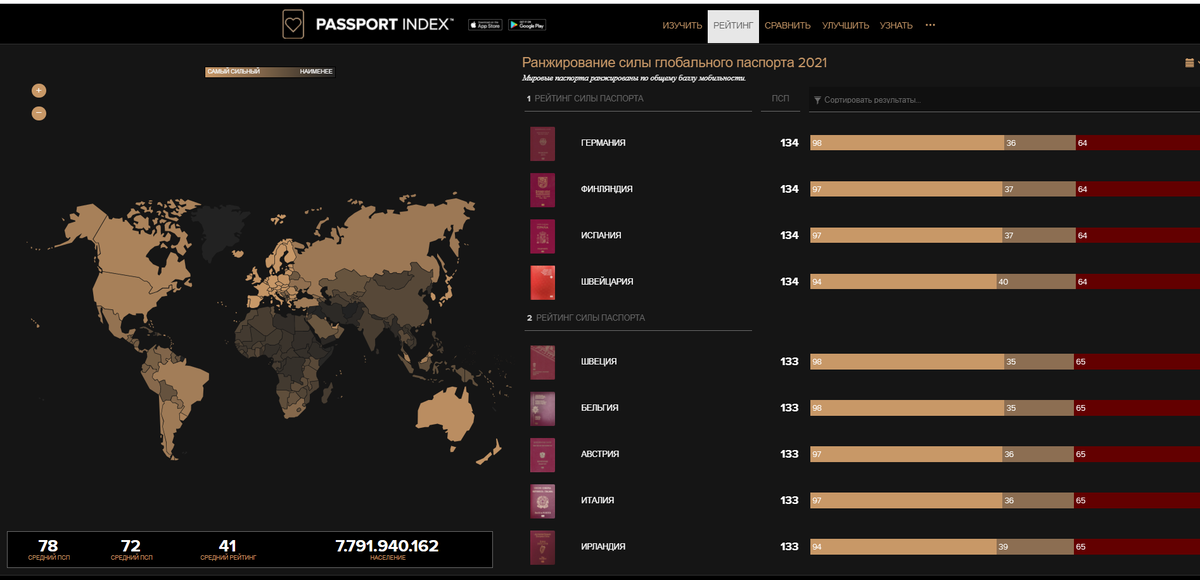Open the ИЗУЧИТЬ navigation tab
The height and width of the screenshot is (580, 1200).
[682, 25]
